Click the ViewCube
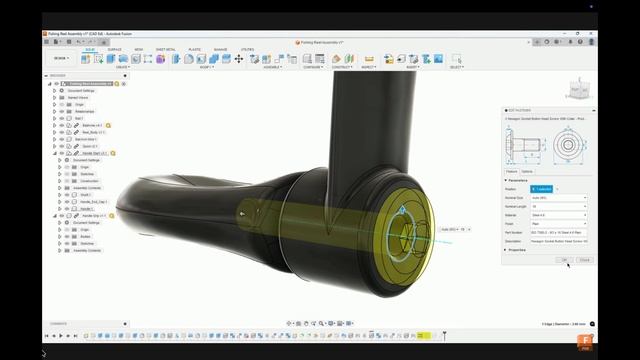This screenshot has height=360, width=640. point(579,89)
